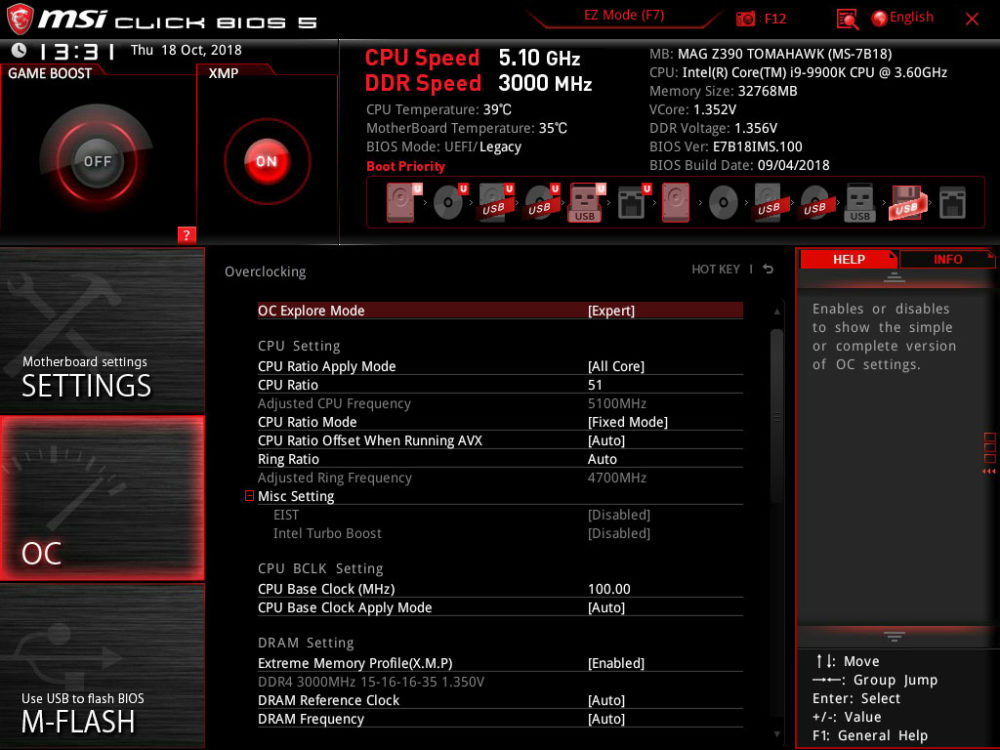Change language via English label
Image resolution: width=1000 pixels, height=750 pixels.
coord(911,17)
